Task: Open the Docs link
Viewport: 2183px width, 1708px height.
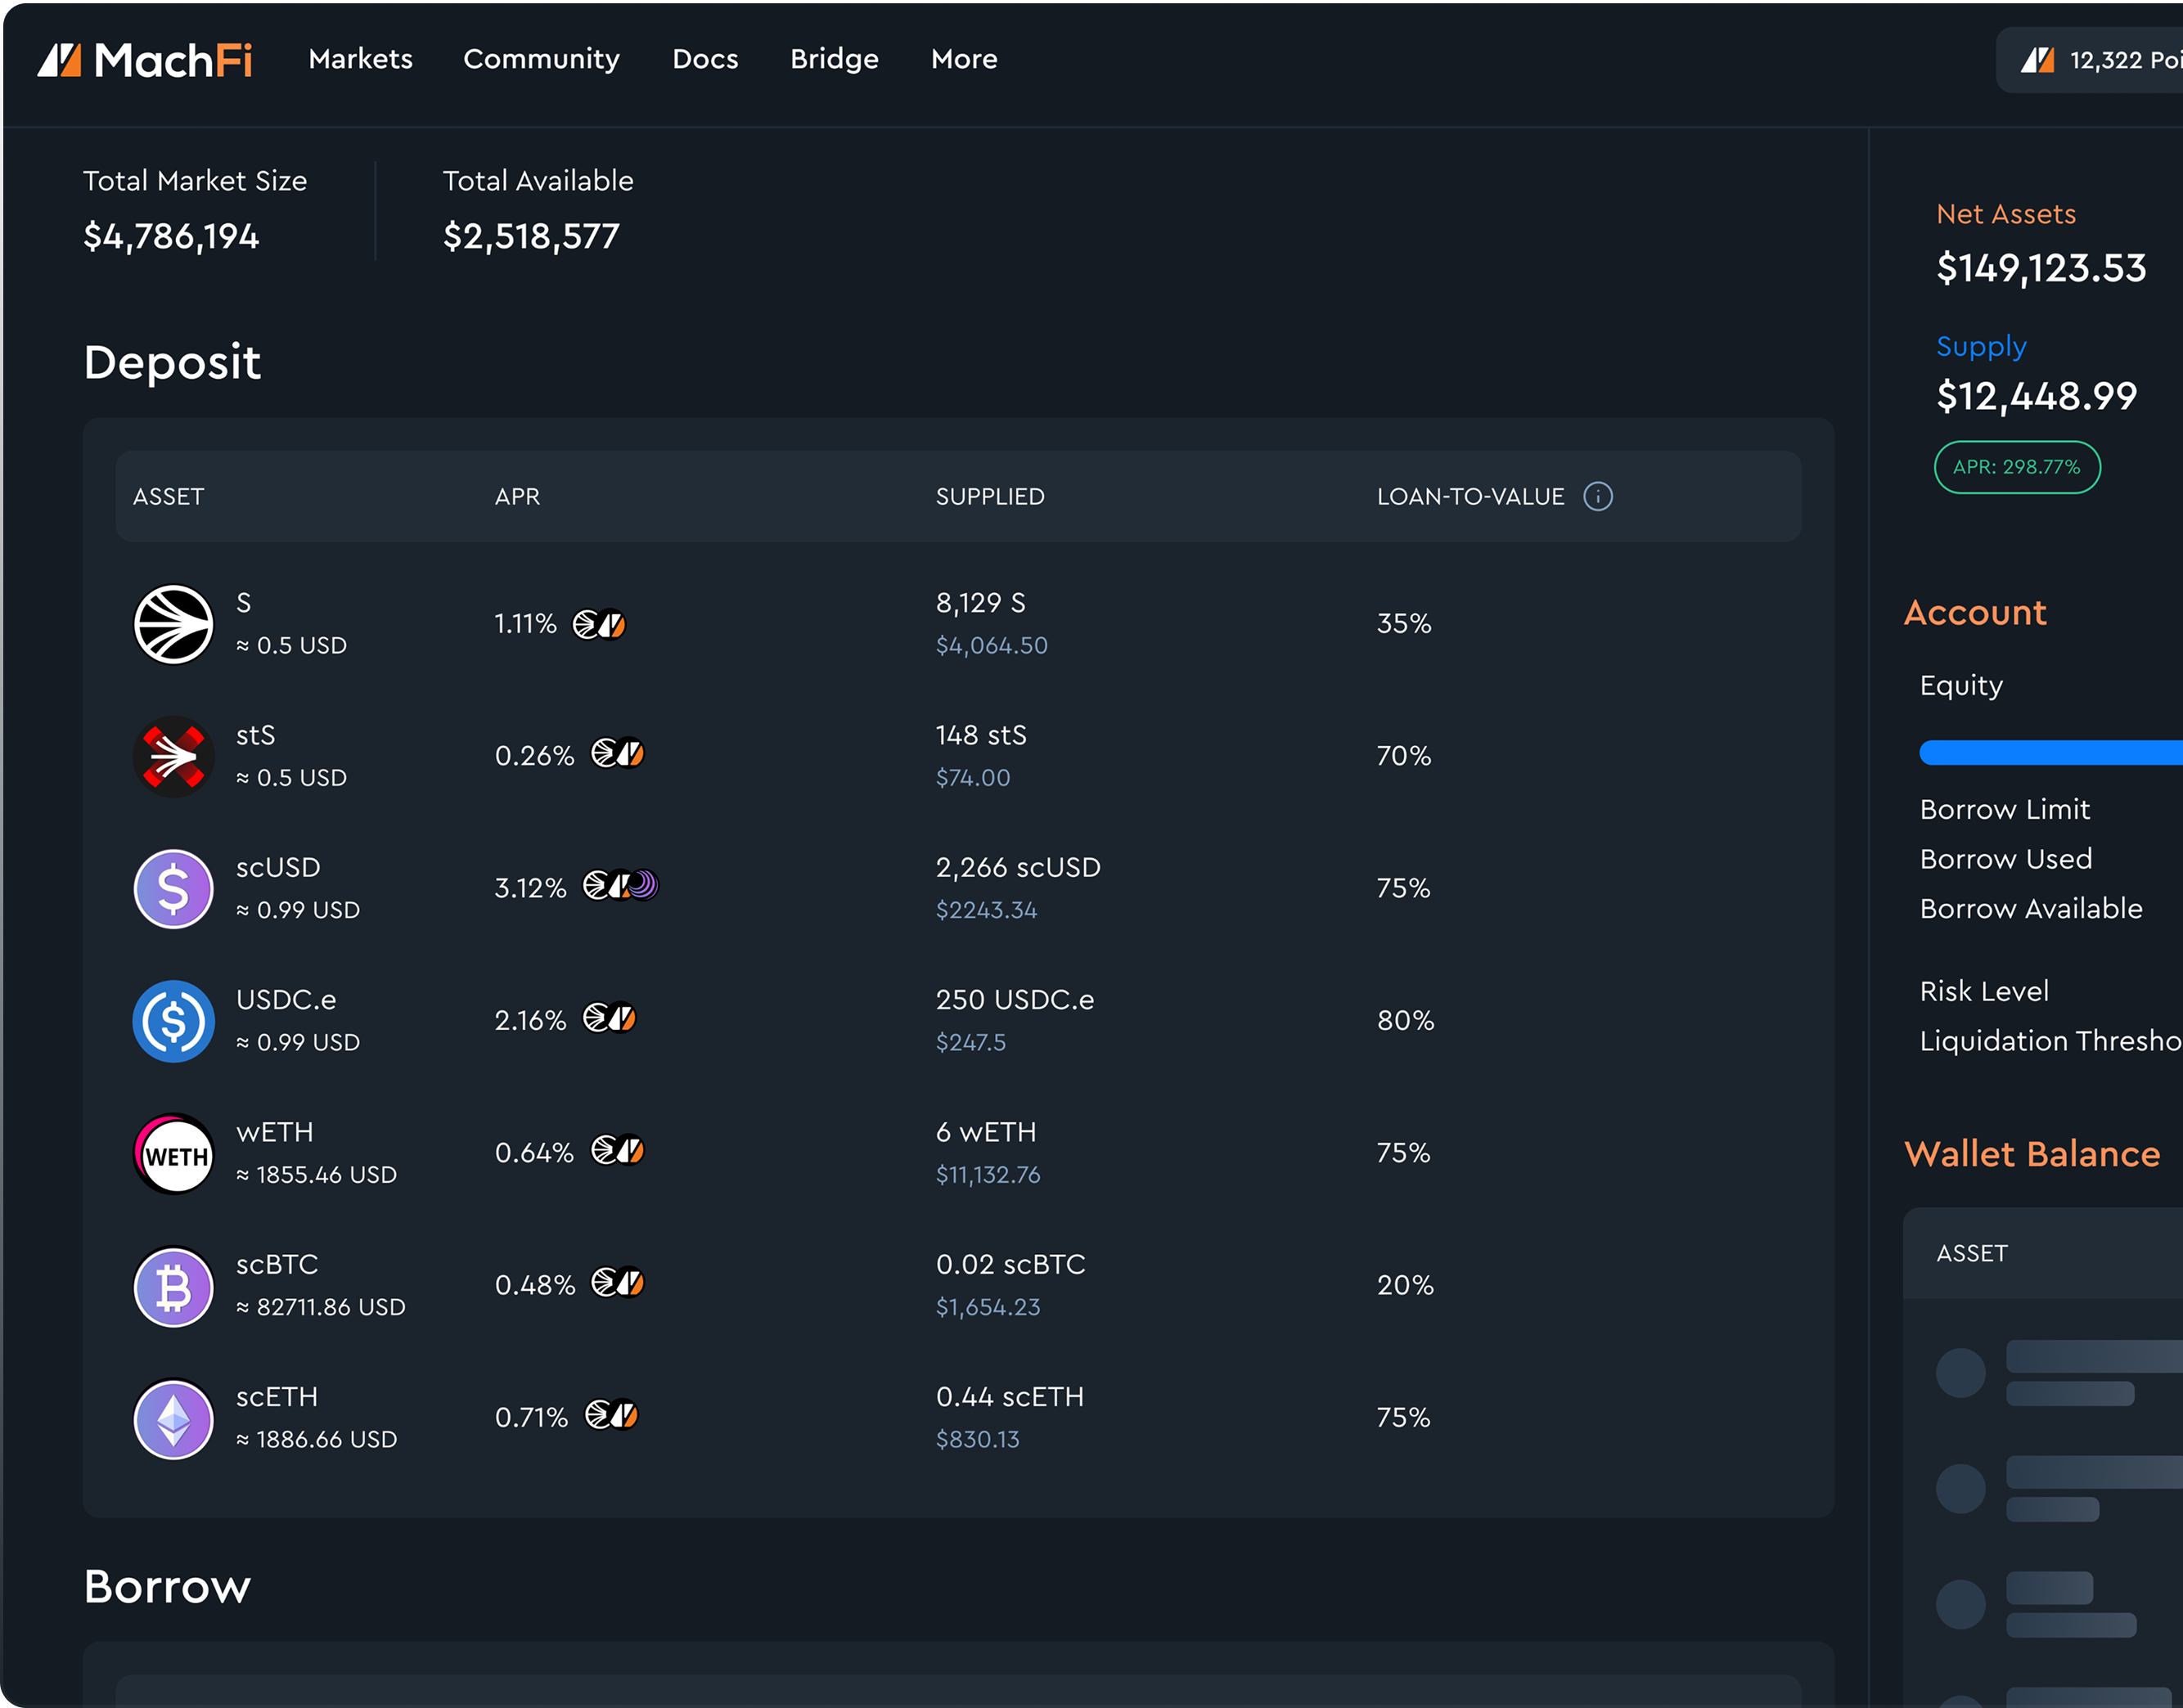Action: tap(705, 60)
